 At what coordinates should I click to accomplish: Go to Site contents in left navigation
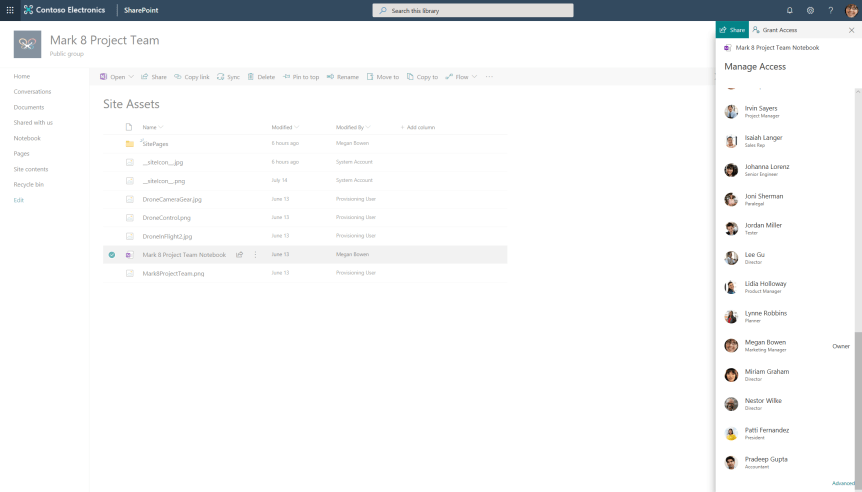tap(30, 169)
